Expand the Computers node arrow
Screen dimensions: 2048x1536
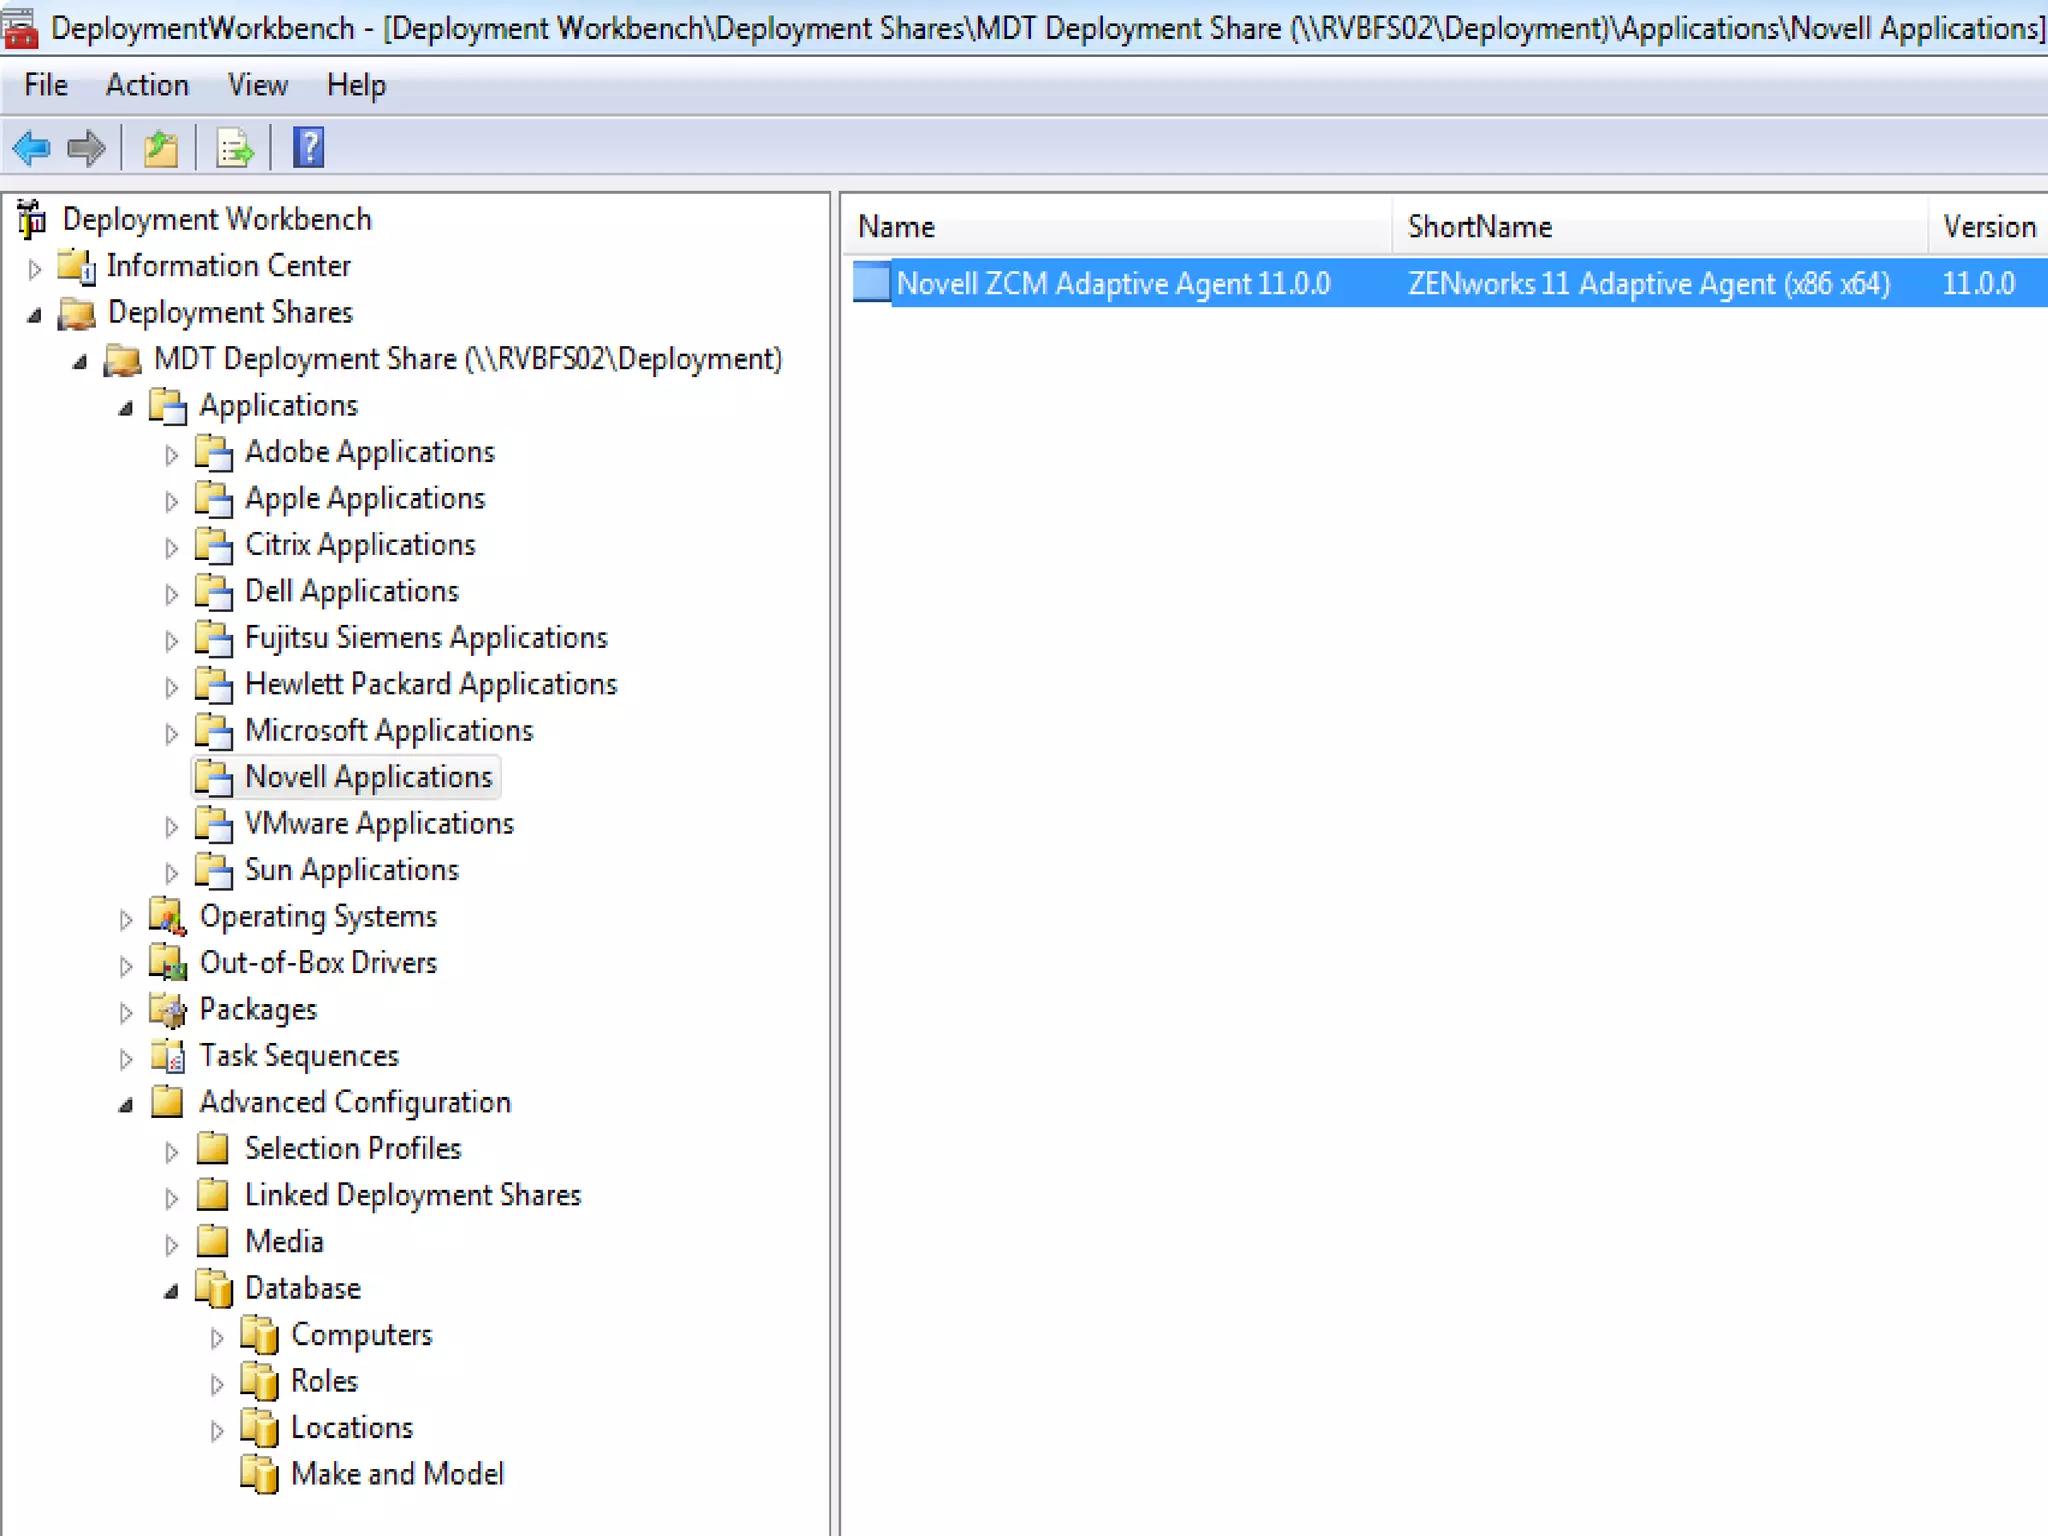pos(217,1338)
